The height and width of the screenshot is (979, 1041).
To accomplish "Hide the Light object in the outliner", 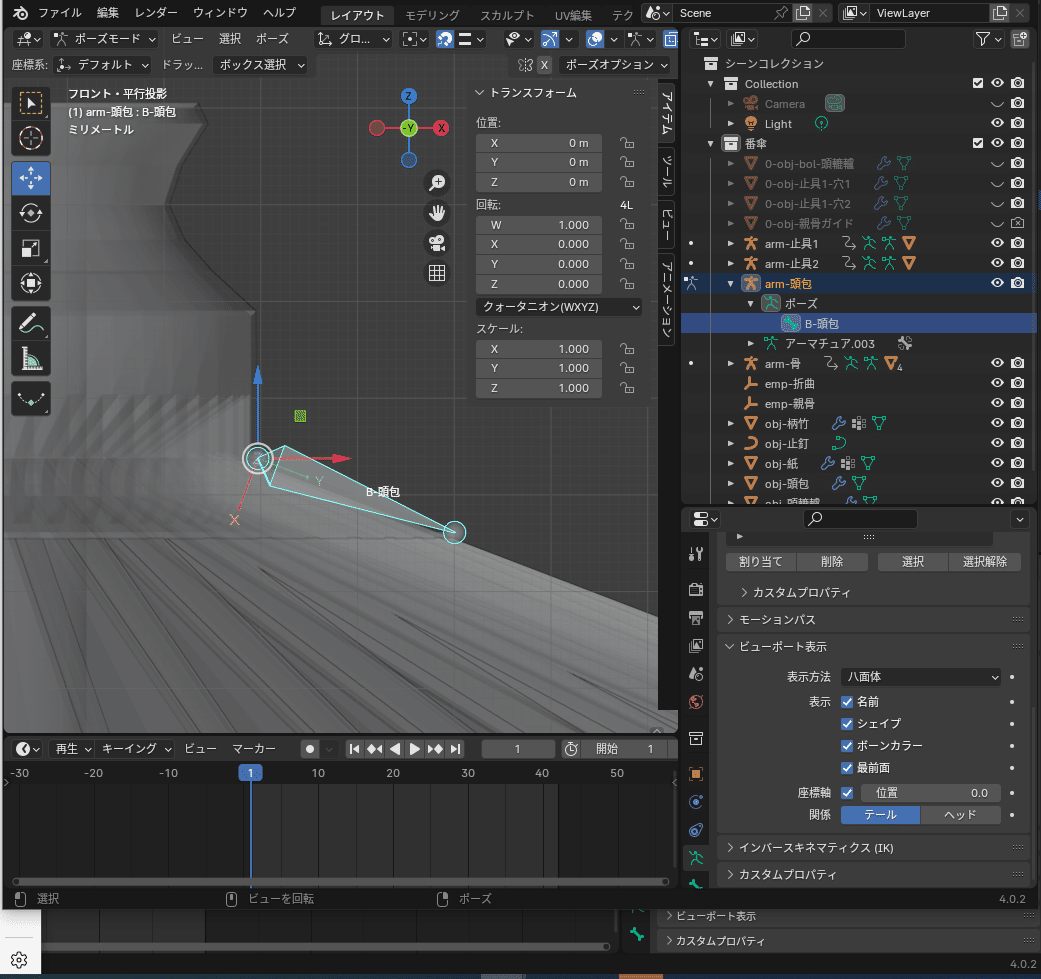I will pos(997,124).
